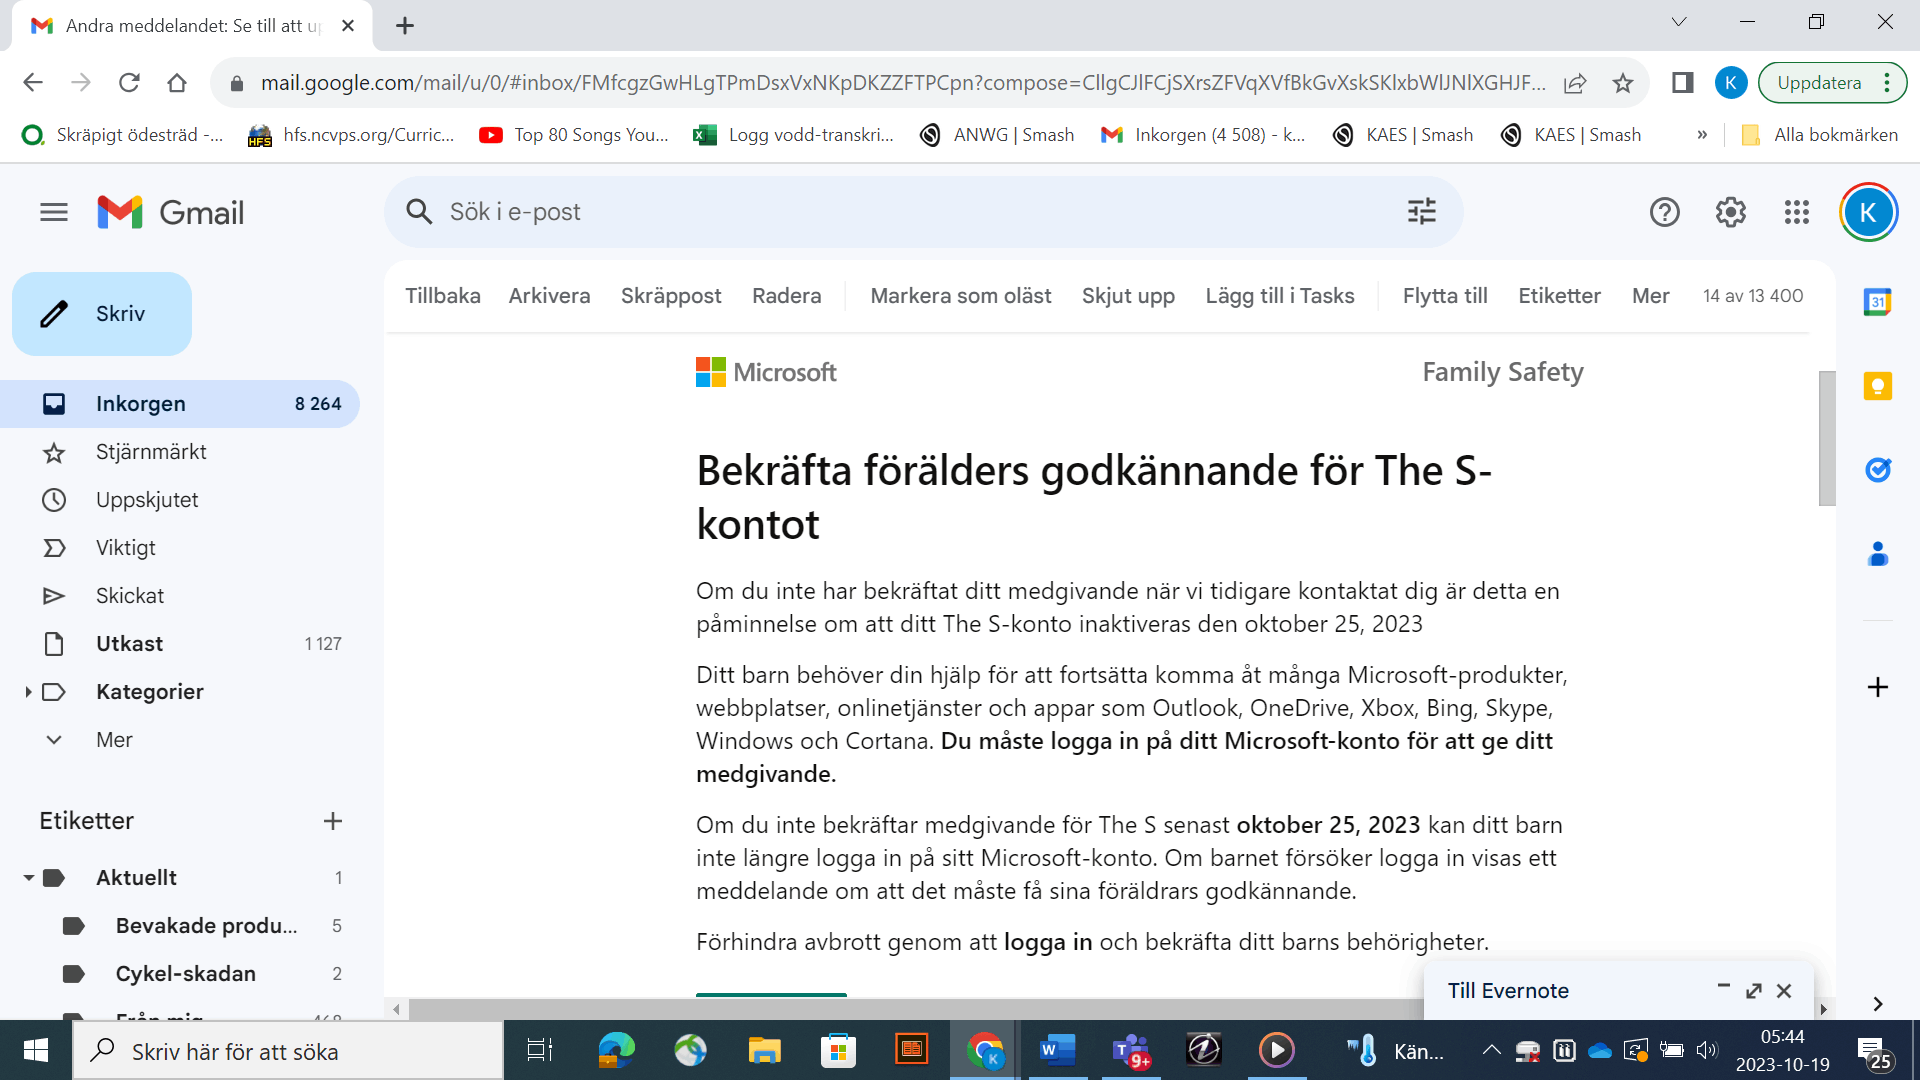Click Arkivera in message toolbar

[549, 296]
